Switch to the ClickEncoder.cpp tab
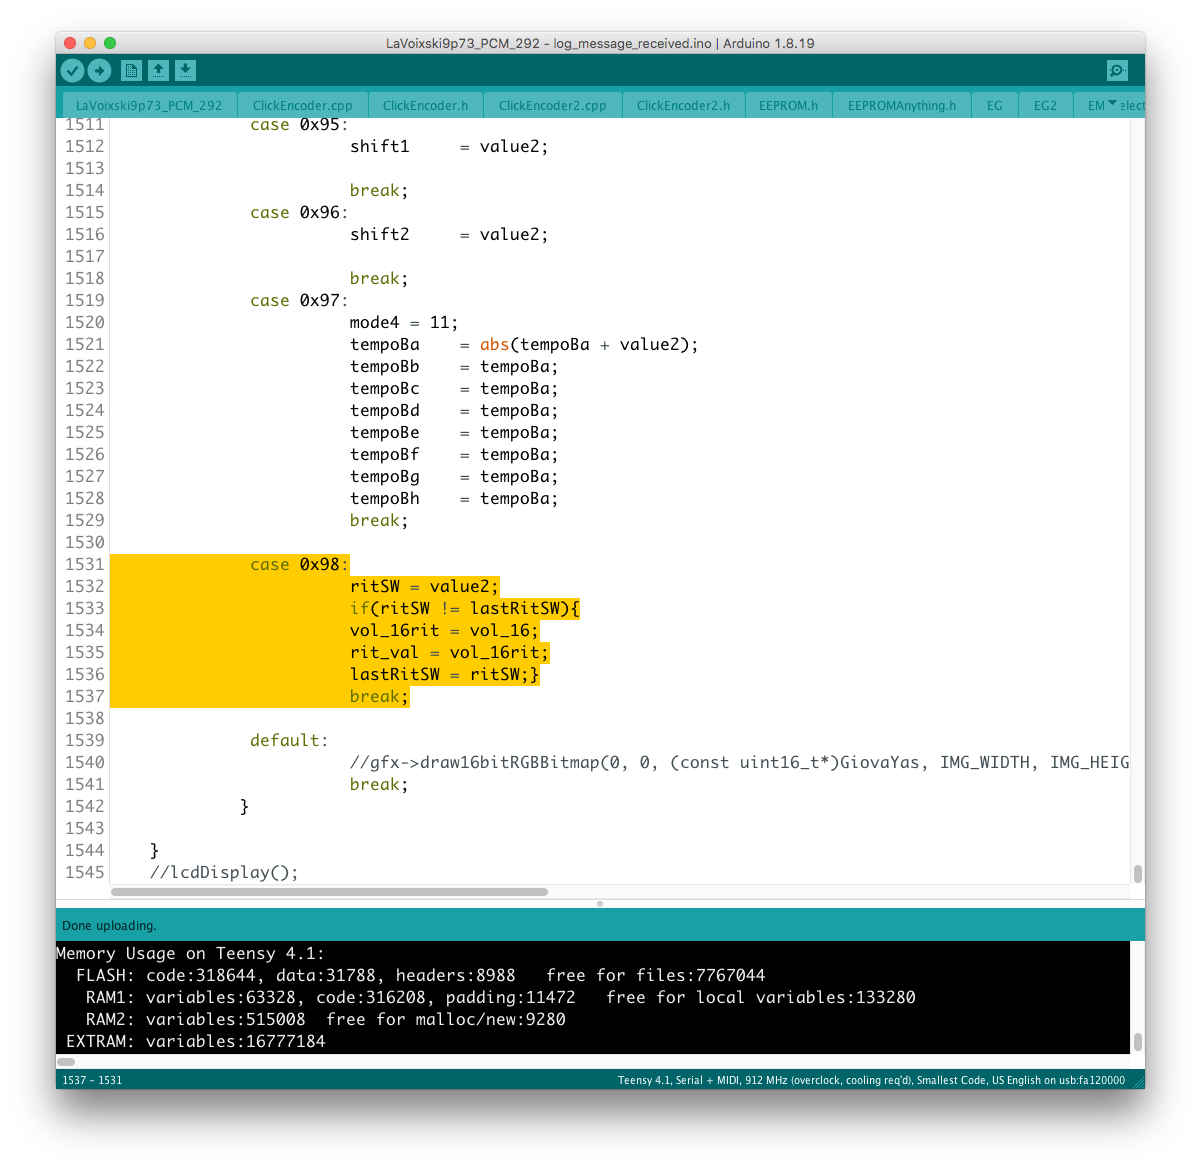 tap(302, 105)
